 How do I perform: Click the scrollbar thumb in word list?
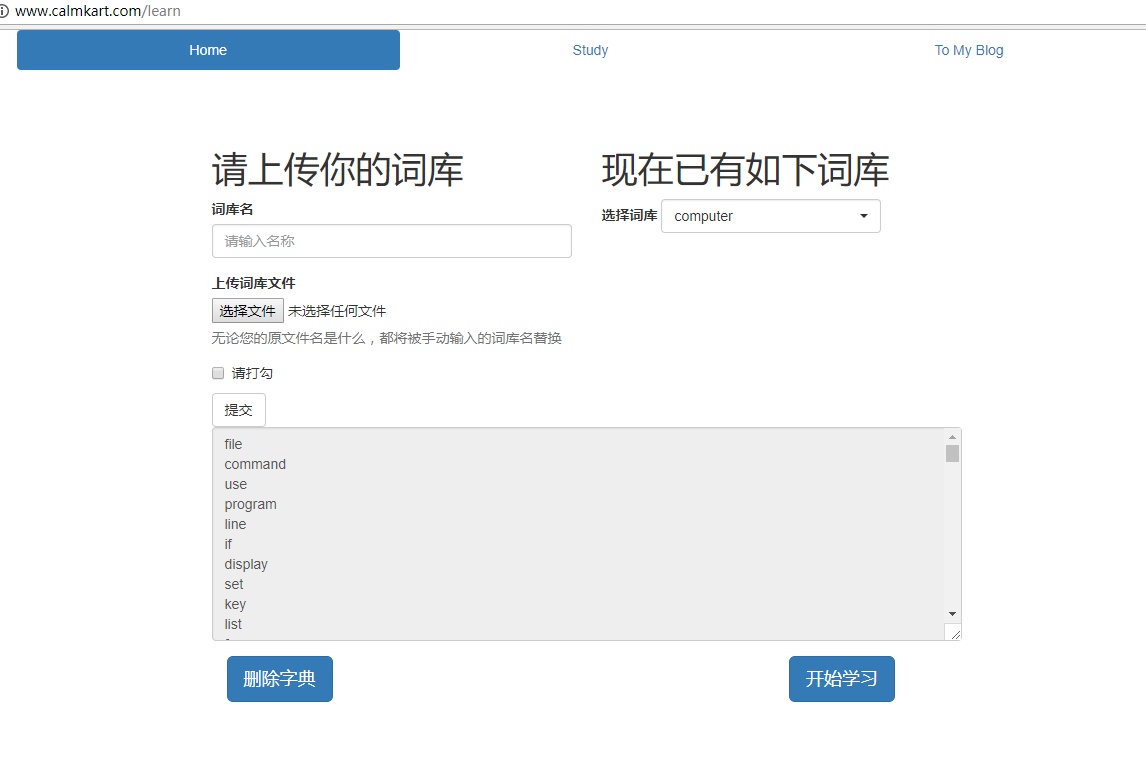click(x=952, y=454)
